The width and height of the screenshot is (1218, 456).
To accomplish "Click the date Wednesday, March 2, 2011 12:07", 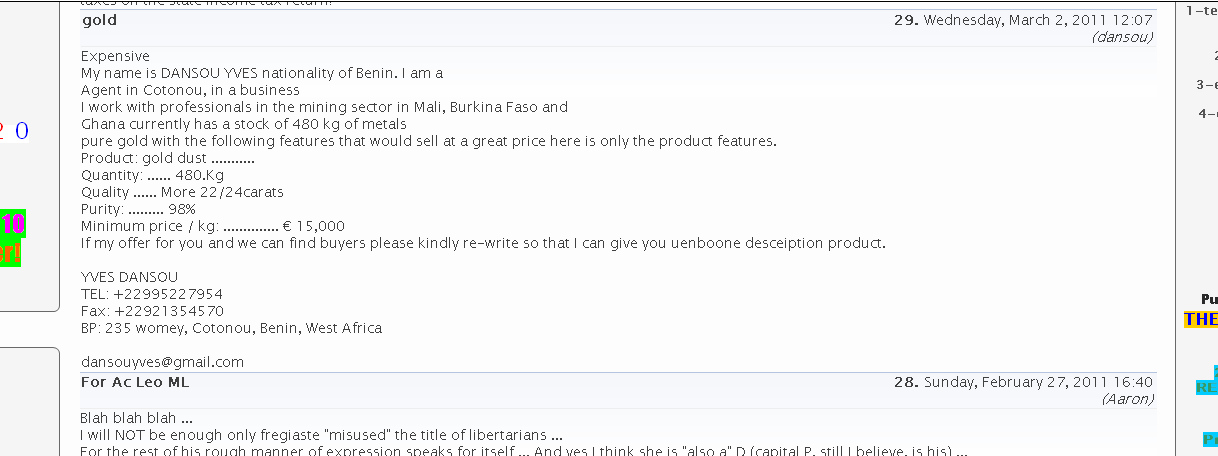I will (1038, 20).
